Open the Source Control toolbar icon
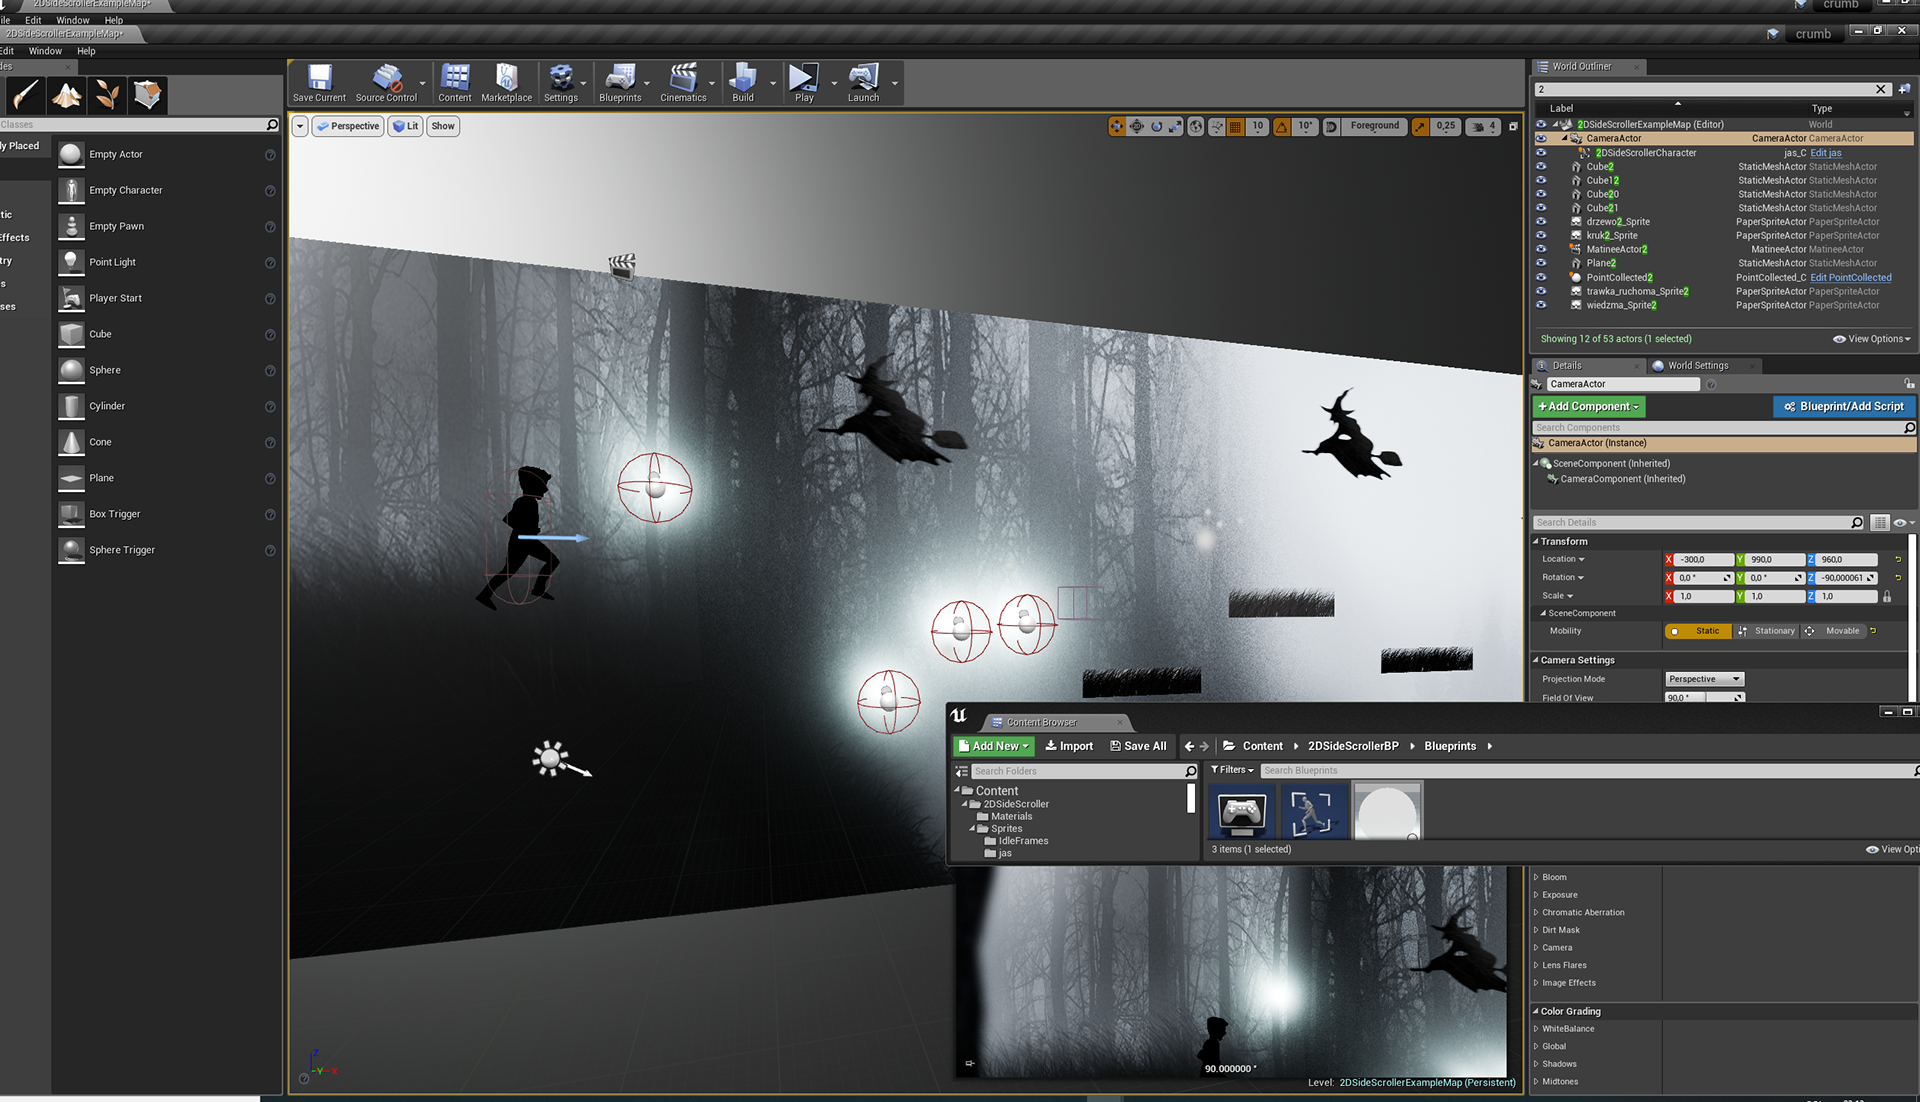1920x1102 pixels. 386,82
